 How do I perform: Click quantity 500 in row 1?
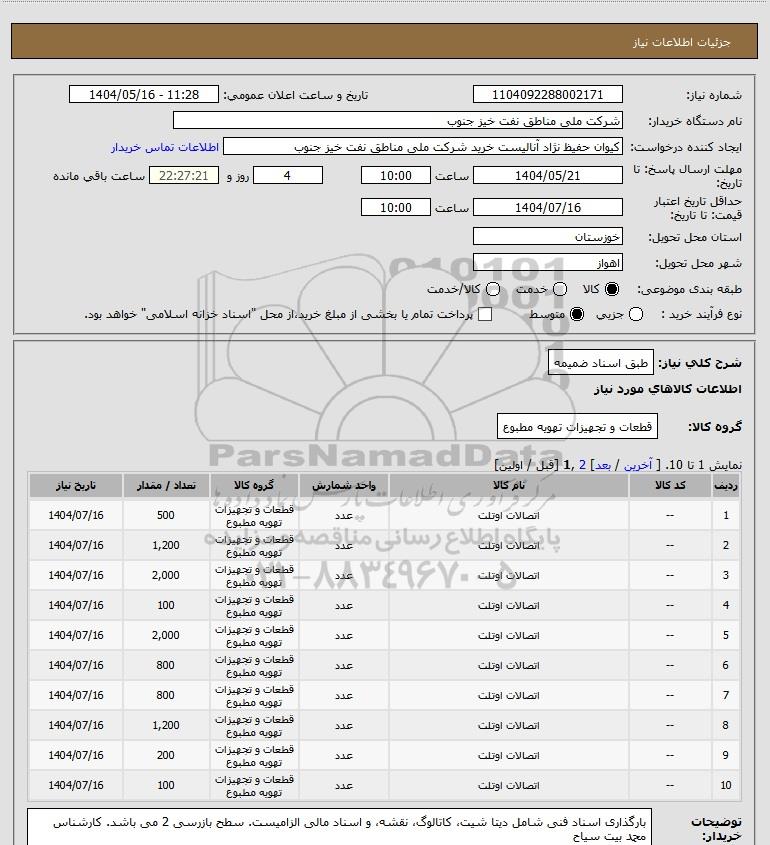click(166, 515)
